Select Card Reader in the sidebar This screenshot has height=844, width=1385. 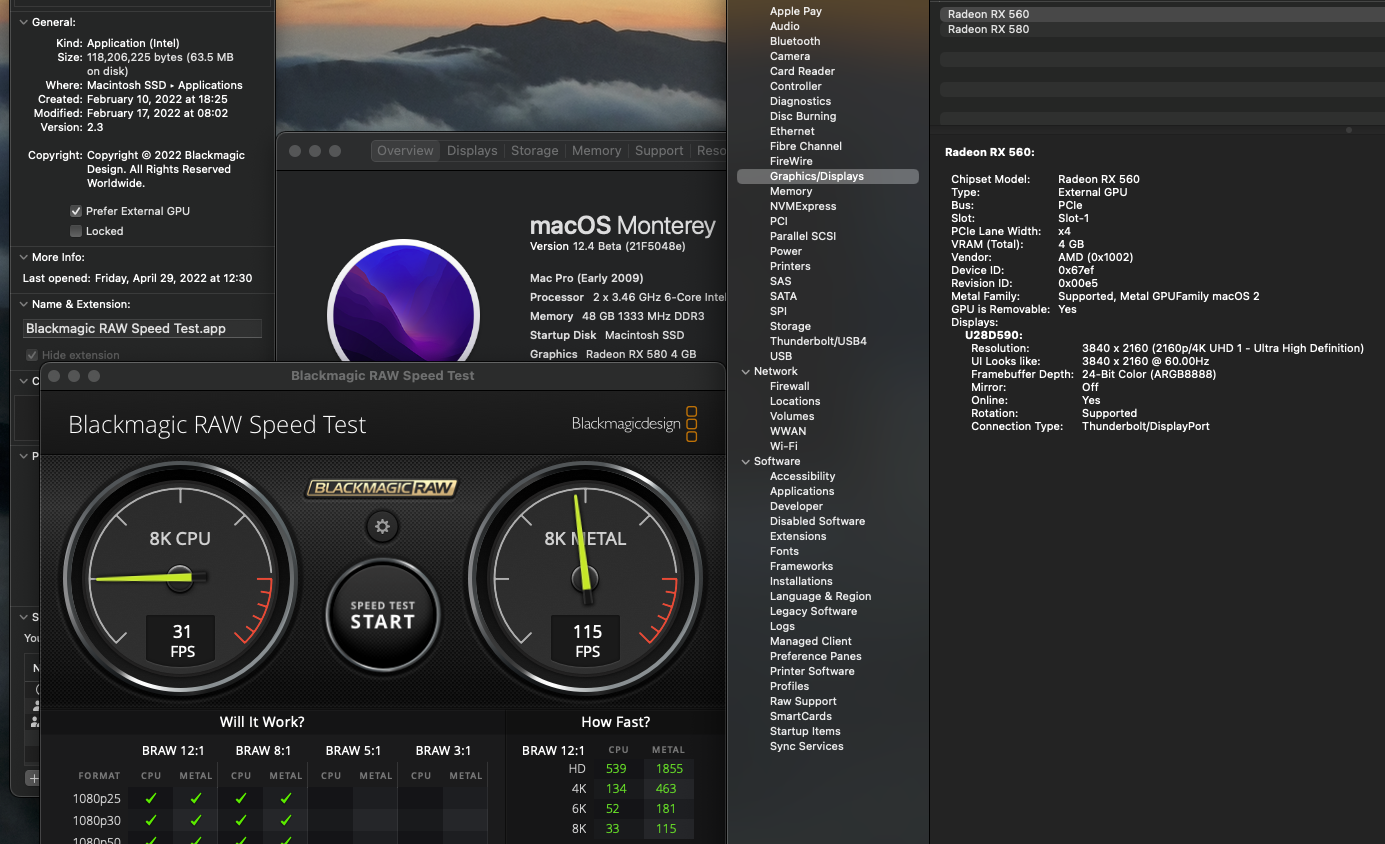click(x=802, y=71)
